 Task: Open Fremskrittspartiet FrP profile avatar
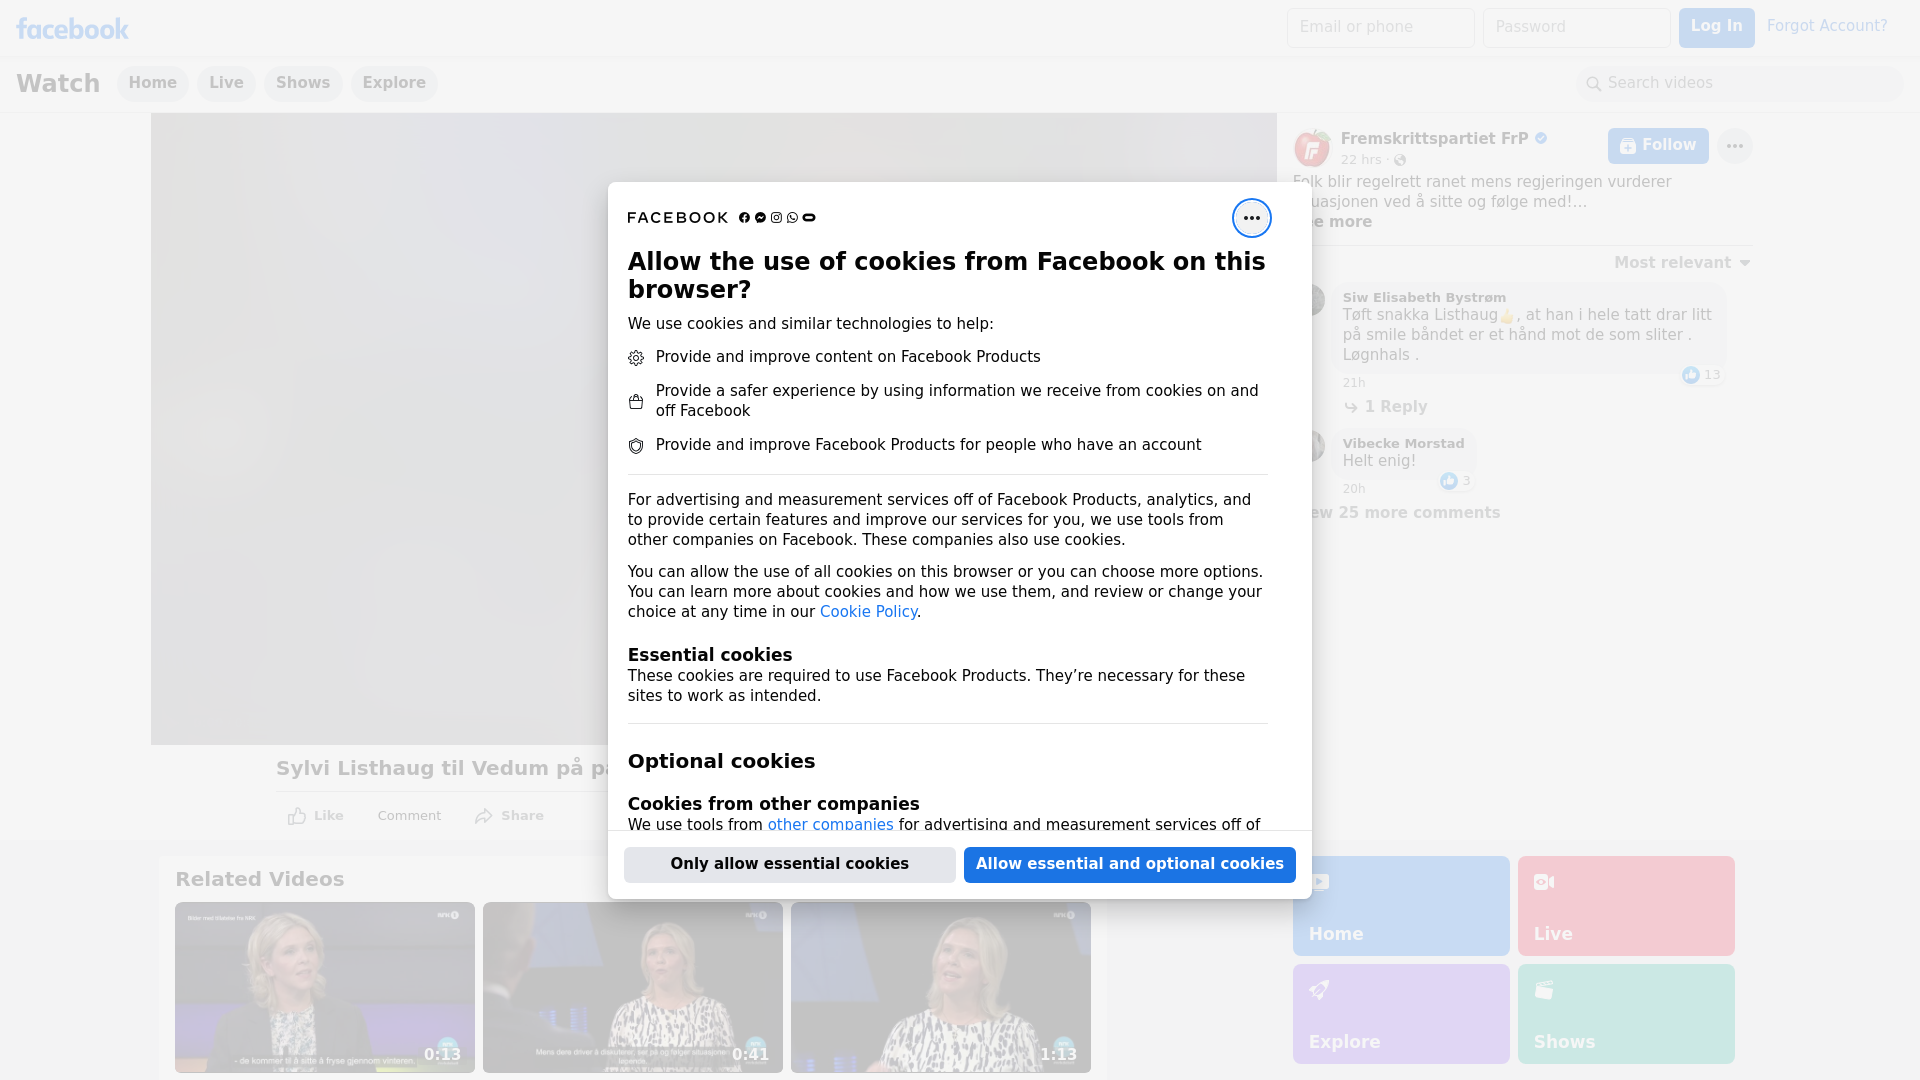(x=1311, y=148)
